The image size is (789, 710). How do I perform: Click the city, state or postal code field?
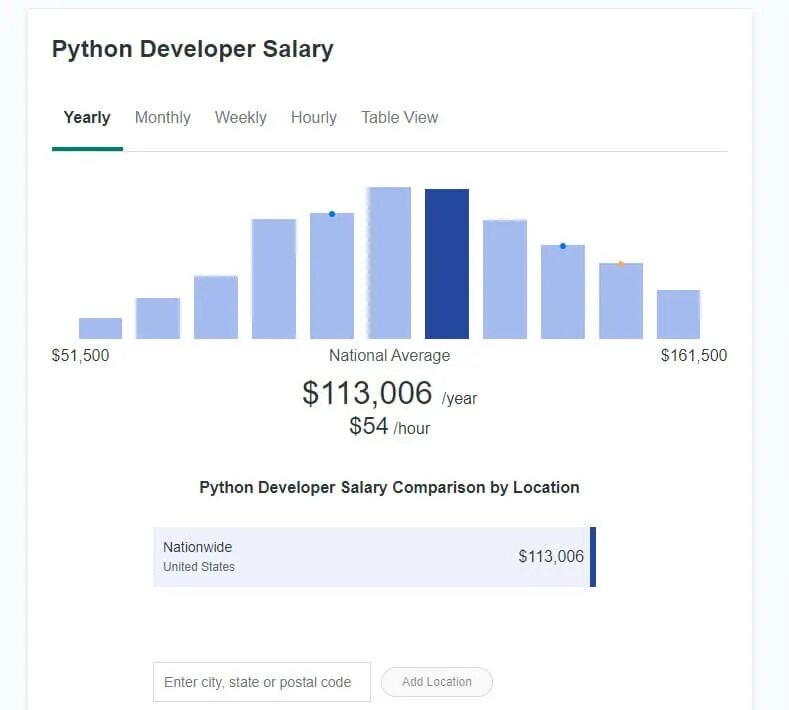tap(262, 682)
